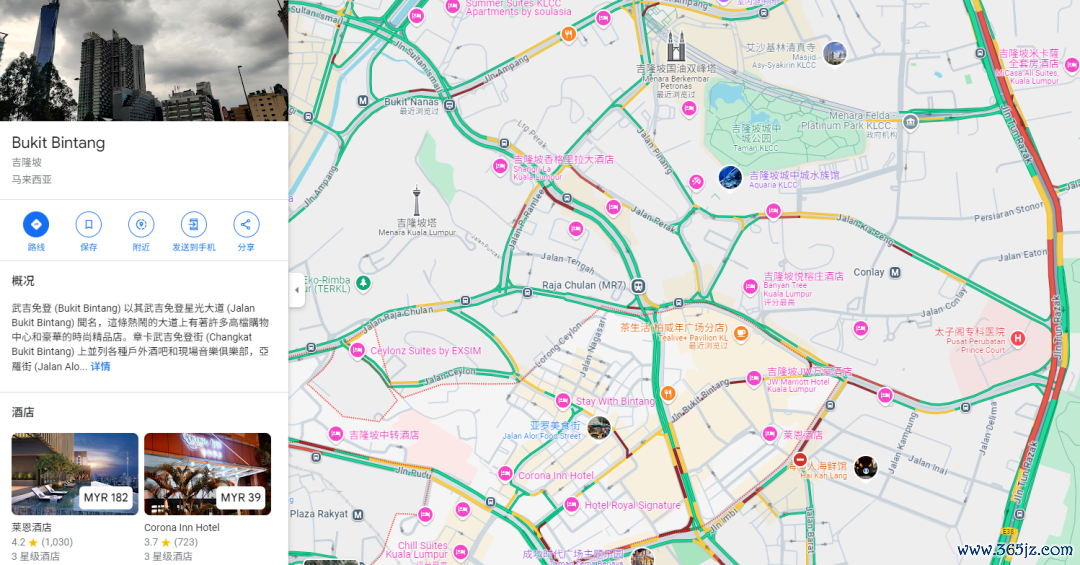Click the Petronas Twin Towers landmark icon
The image size is (1080, 565).
coord(676,47)
